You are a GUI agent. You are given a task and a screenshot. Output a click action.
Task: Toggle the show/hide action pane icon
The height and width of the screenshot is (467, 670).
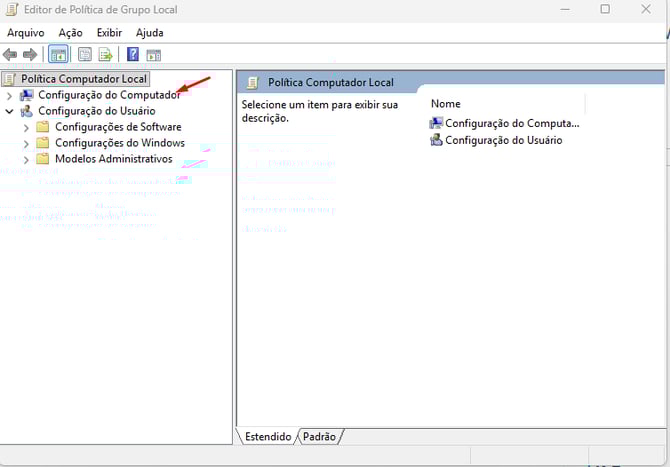point(153,54)
